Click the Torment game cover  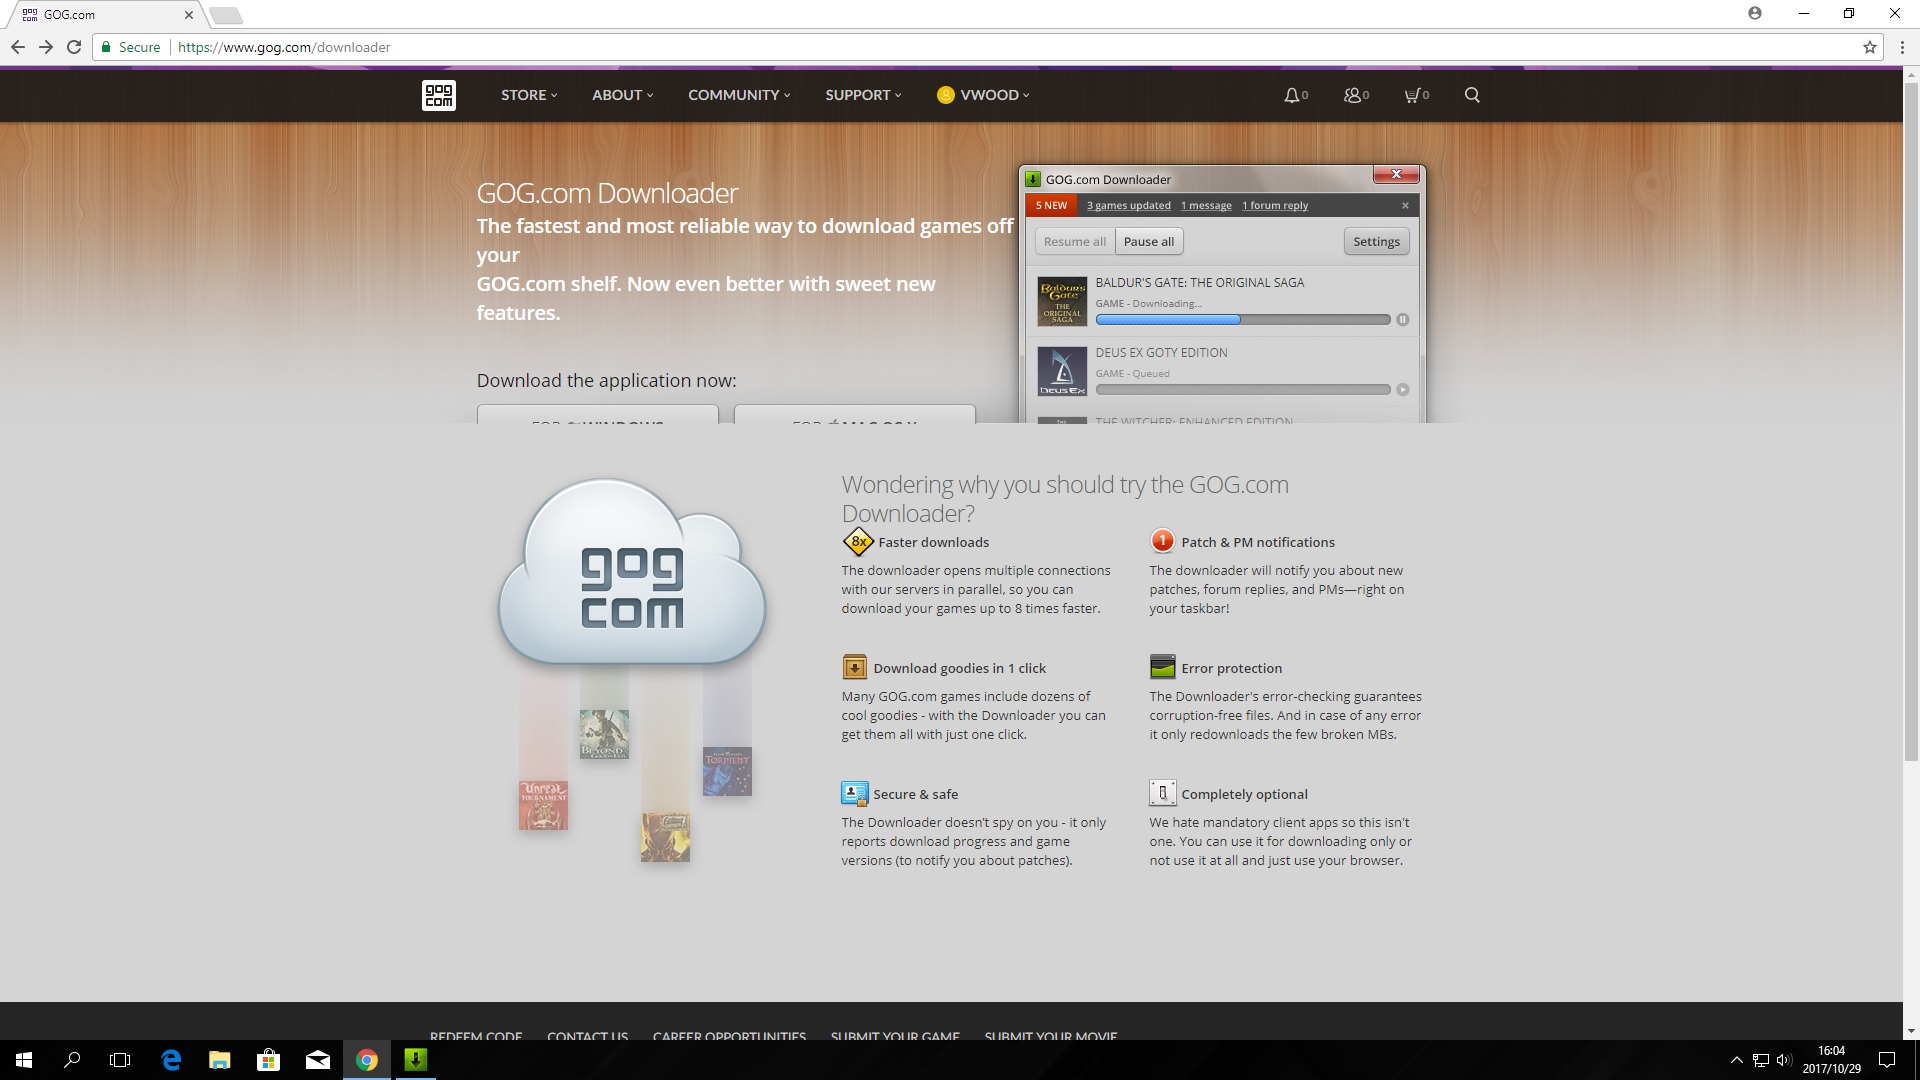[727, 771]
